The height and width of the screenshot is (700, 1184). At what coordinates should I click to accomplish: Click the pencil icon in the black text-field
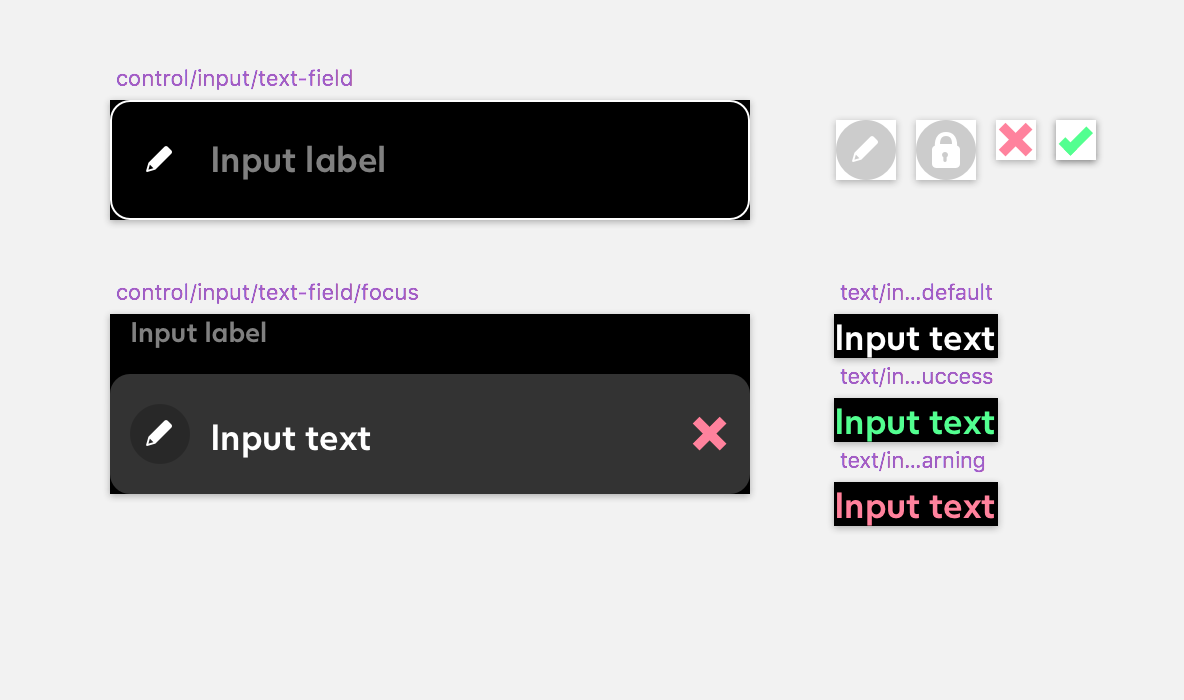[x=159, y=159]
